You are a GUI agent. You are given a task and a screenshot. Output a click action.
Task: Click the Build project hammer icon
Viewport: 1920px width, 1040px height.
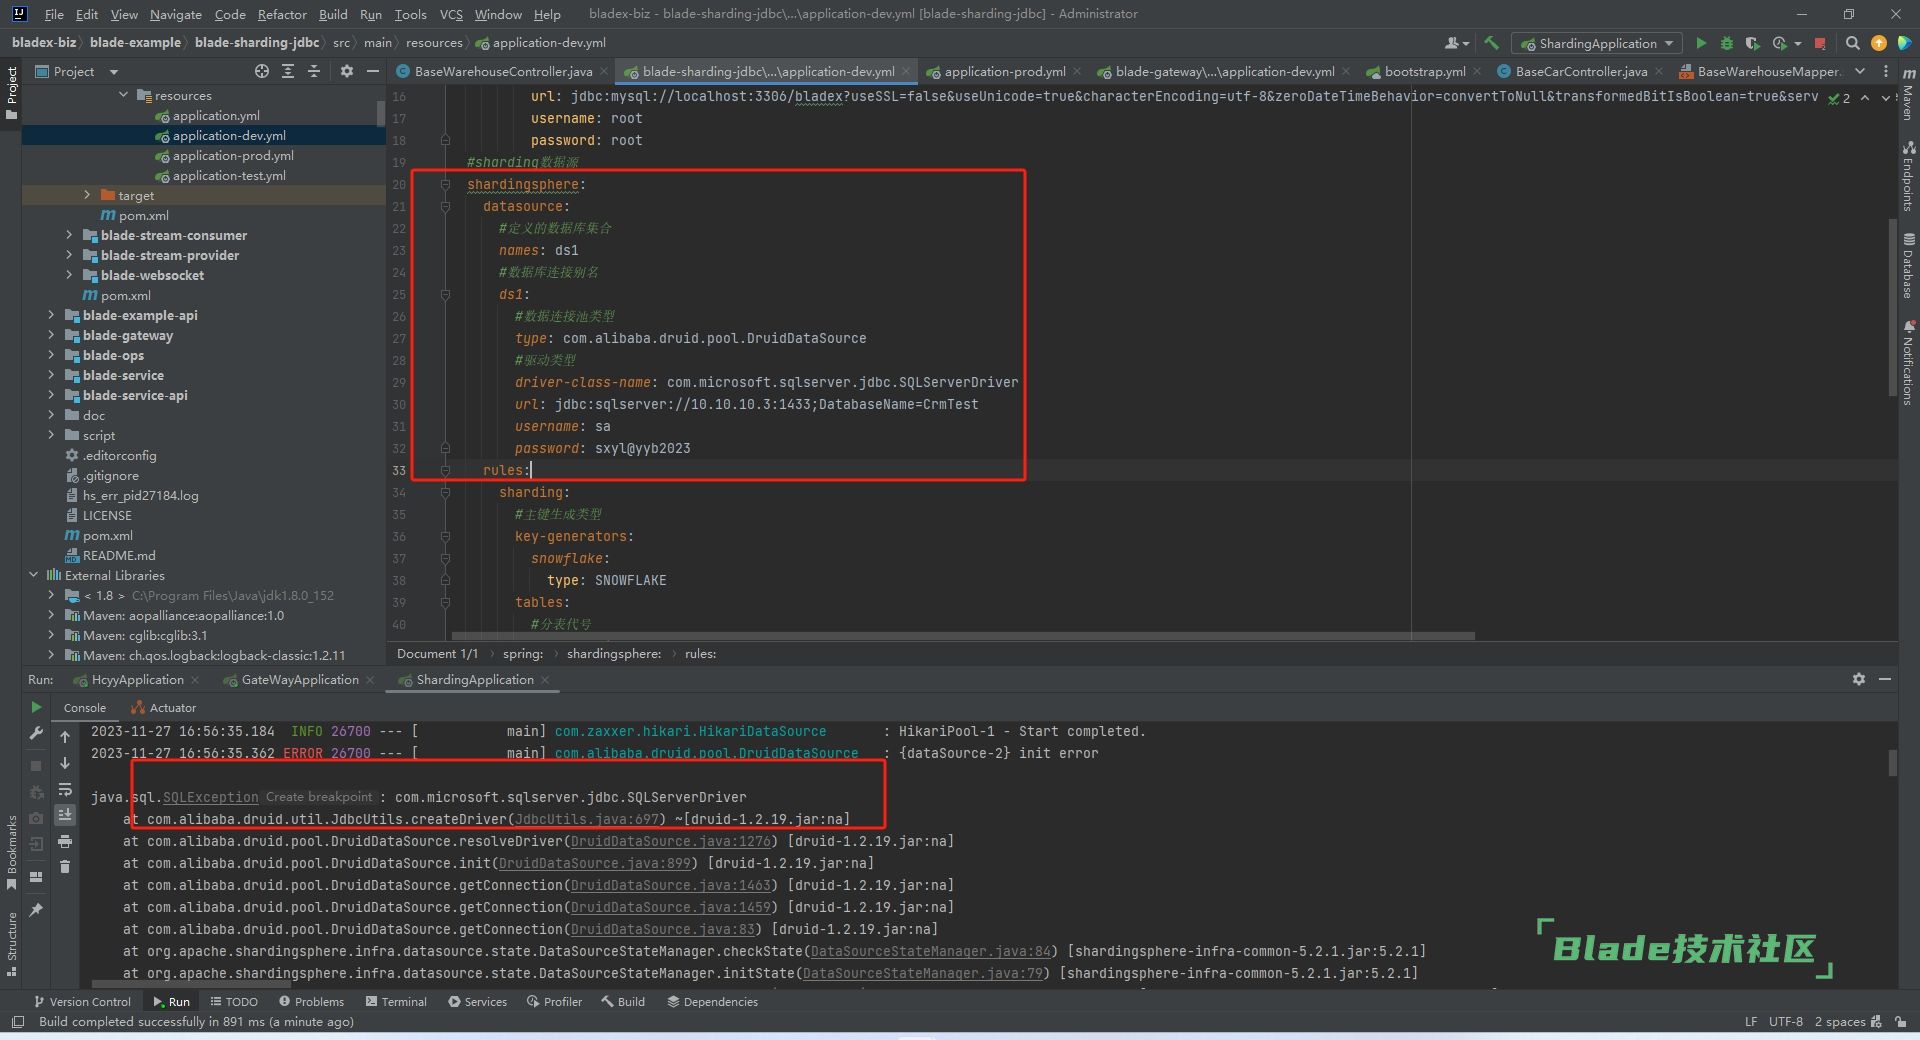point(1492,43)
